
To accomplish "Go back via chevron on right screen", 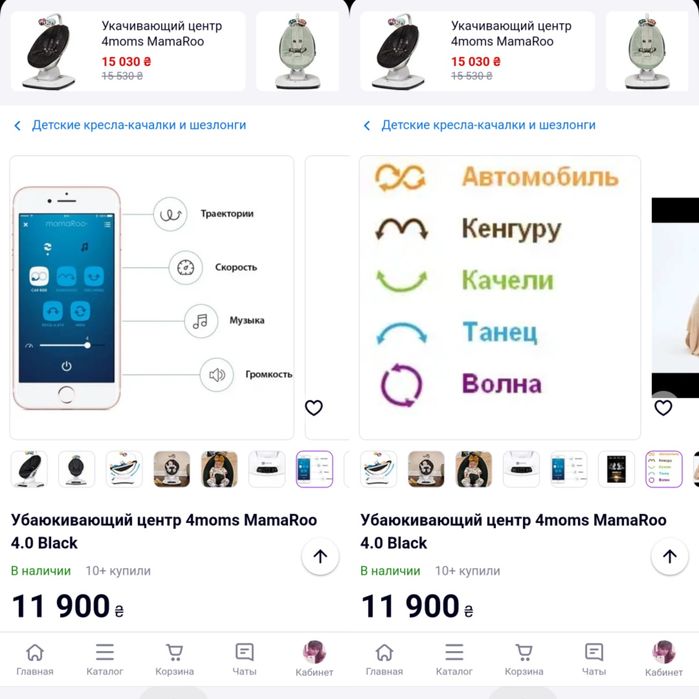I will 367,126.
